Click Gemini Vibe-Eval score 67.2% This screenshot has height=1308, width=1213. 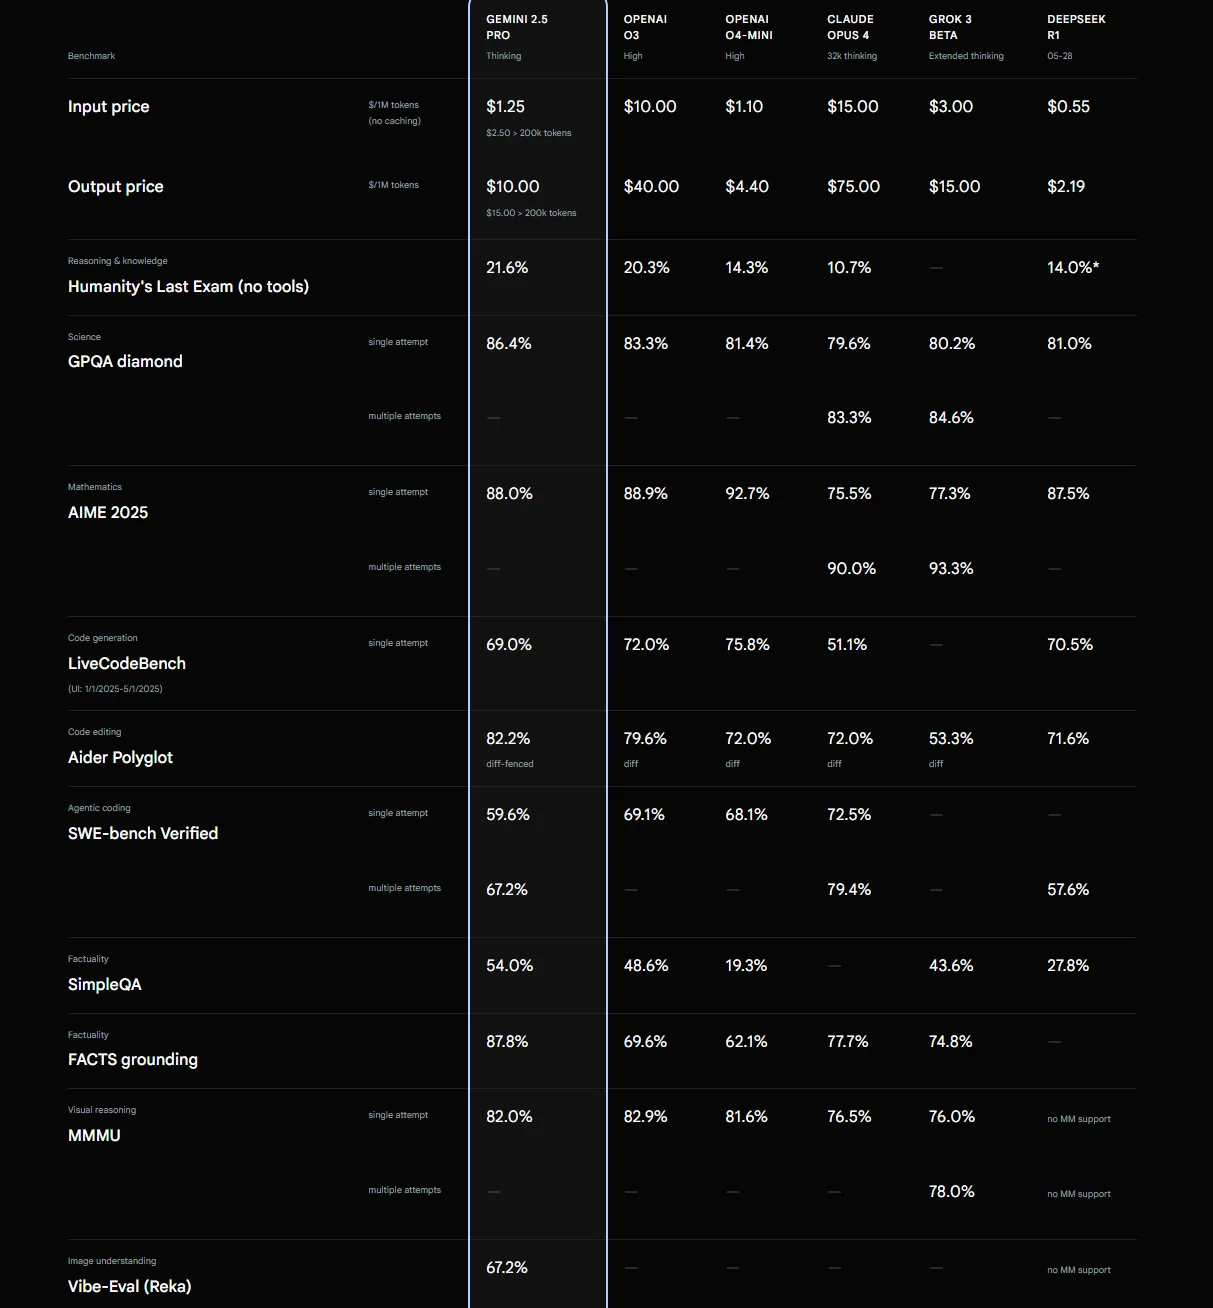point(507,1267)
